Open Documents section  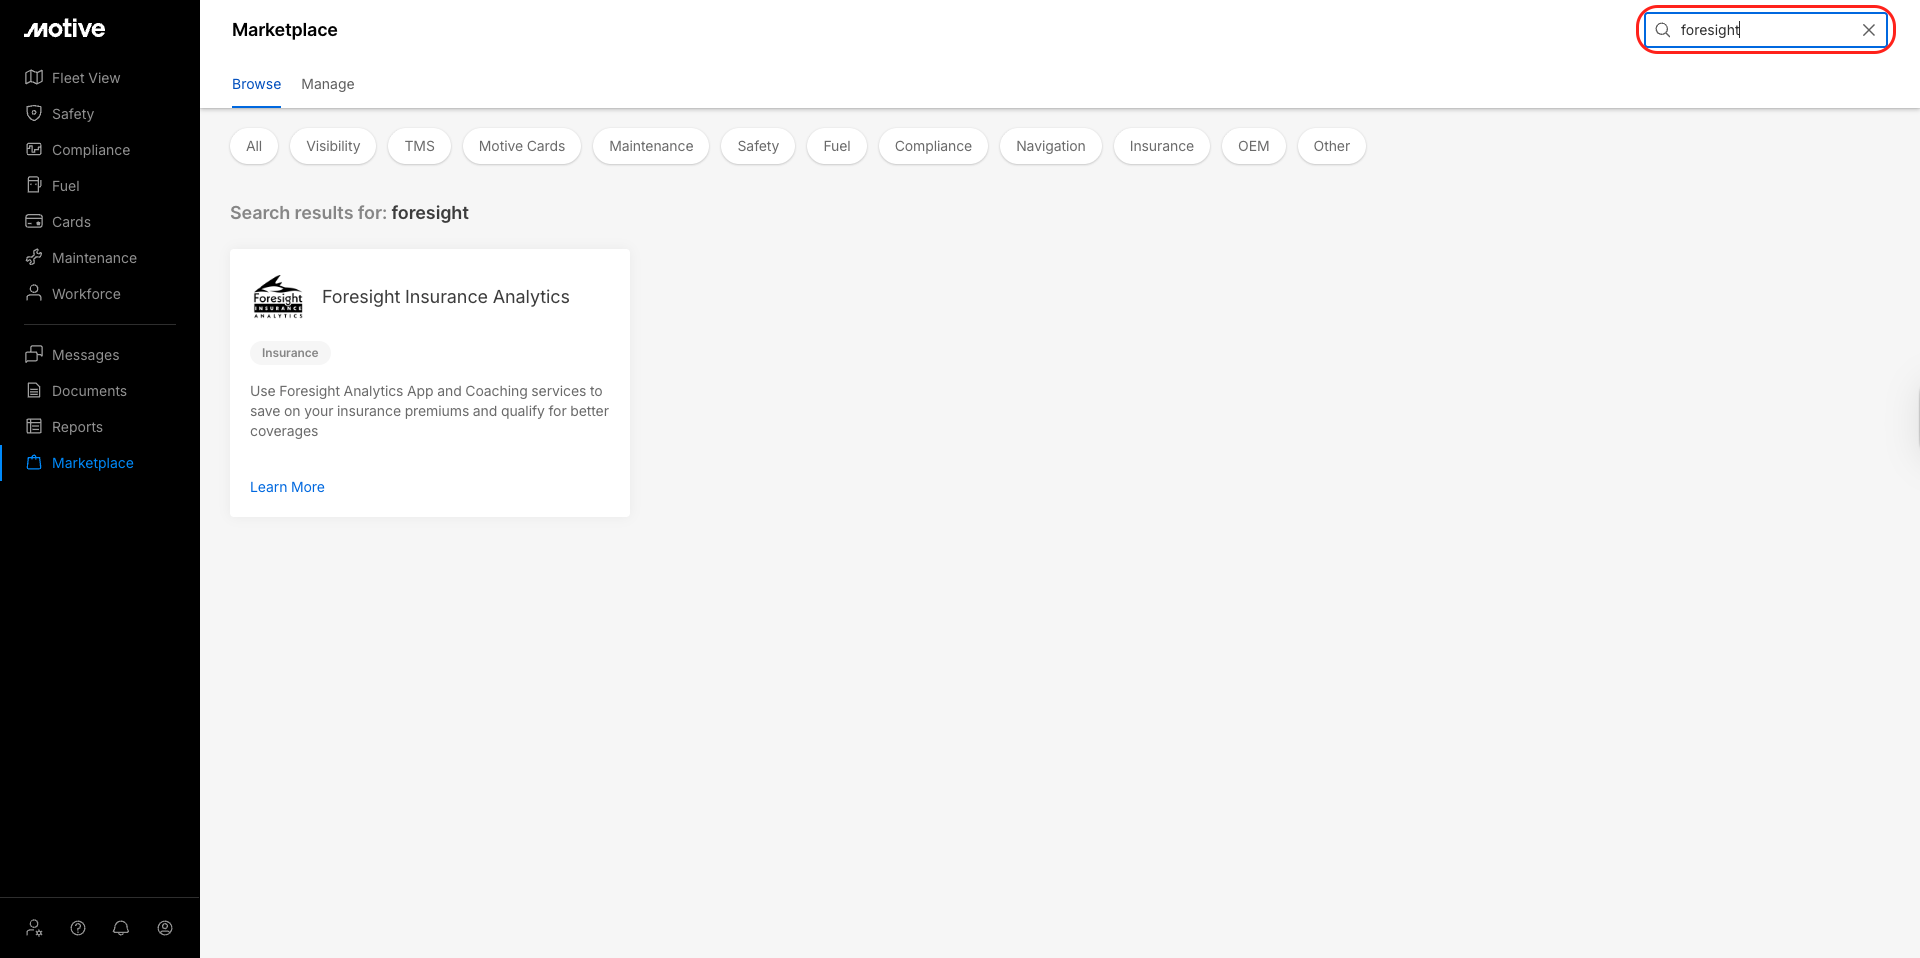pyautogui.click(x=89, y=391)
